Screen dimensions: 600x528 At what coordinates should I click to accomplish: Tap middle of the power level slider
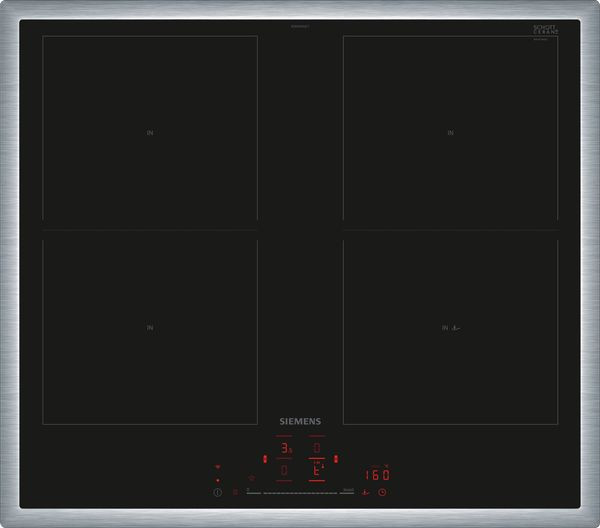pos(301,492)
